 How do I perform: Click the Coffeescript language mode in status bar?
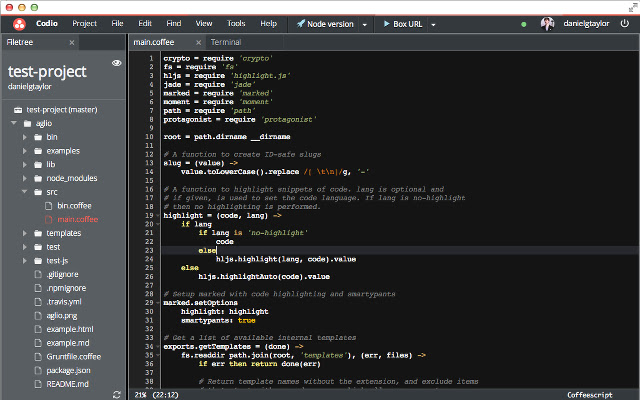[590, 395]
